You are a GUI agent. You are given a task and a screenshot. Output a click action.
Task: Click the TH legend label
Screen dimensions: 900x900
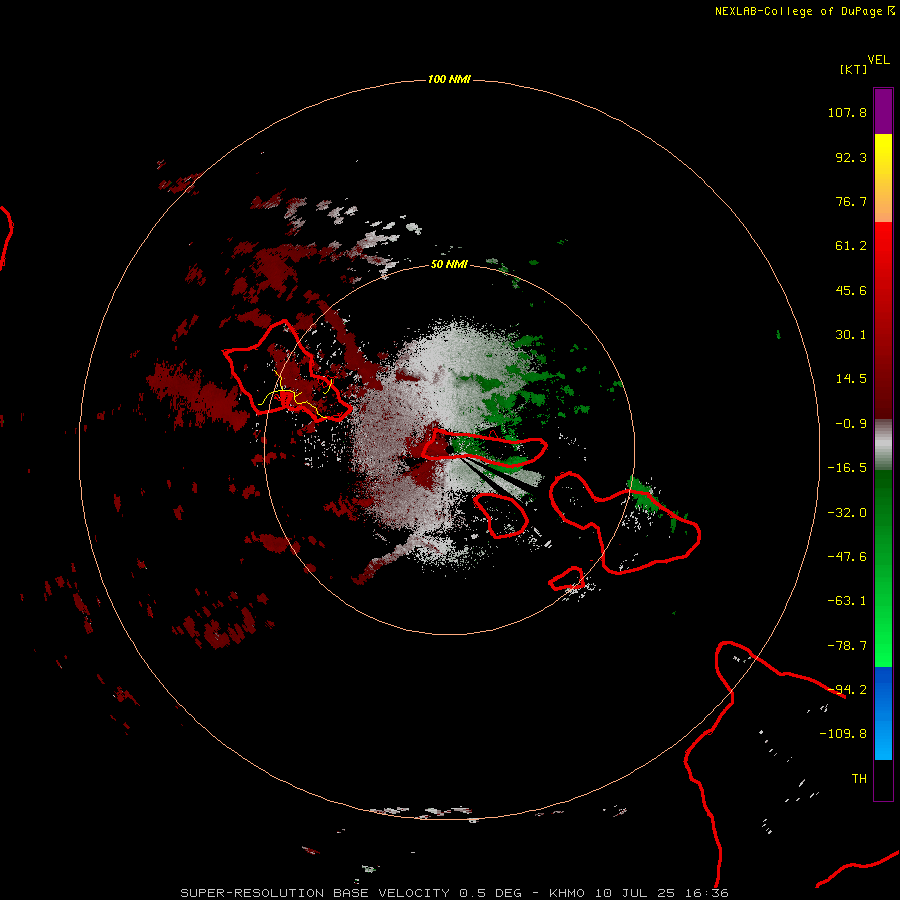point(859,779)
